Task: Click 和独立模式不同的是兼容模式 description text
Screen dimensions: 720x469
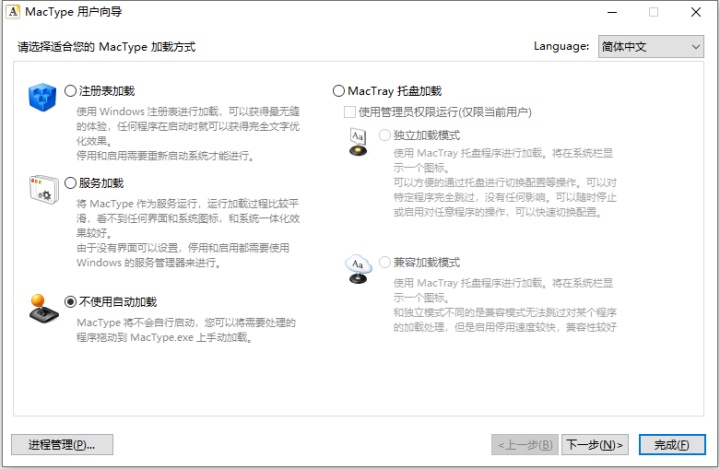Action: tap(505, 320)
